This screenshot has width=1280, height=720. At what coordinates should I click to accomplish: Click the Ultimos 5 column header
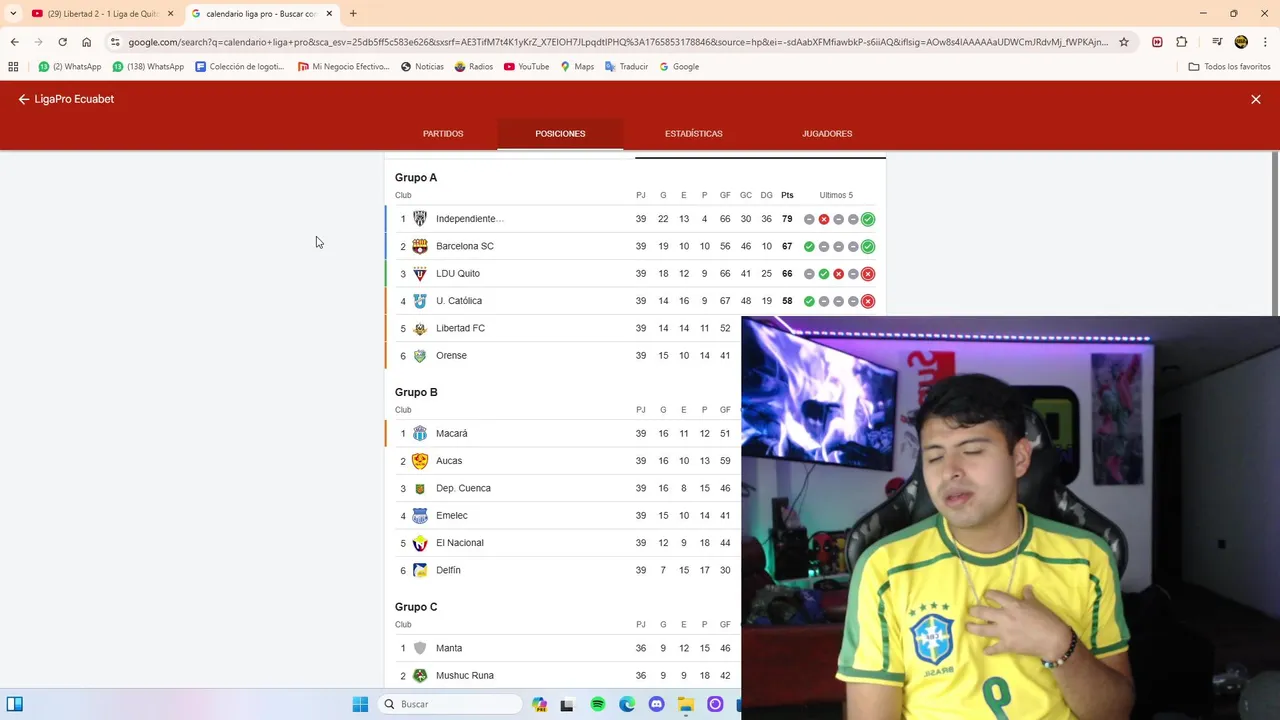click(836, 195)
